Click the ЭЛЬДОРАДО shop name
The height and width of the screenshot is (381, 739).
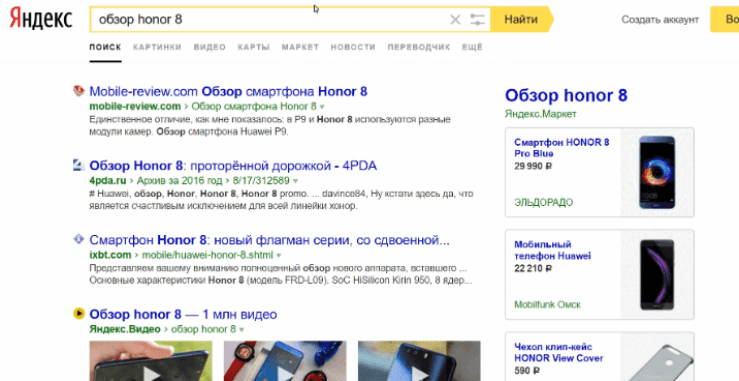(543, 203)
